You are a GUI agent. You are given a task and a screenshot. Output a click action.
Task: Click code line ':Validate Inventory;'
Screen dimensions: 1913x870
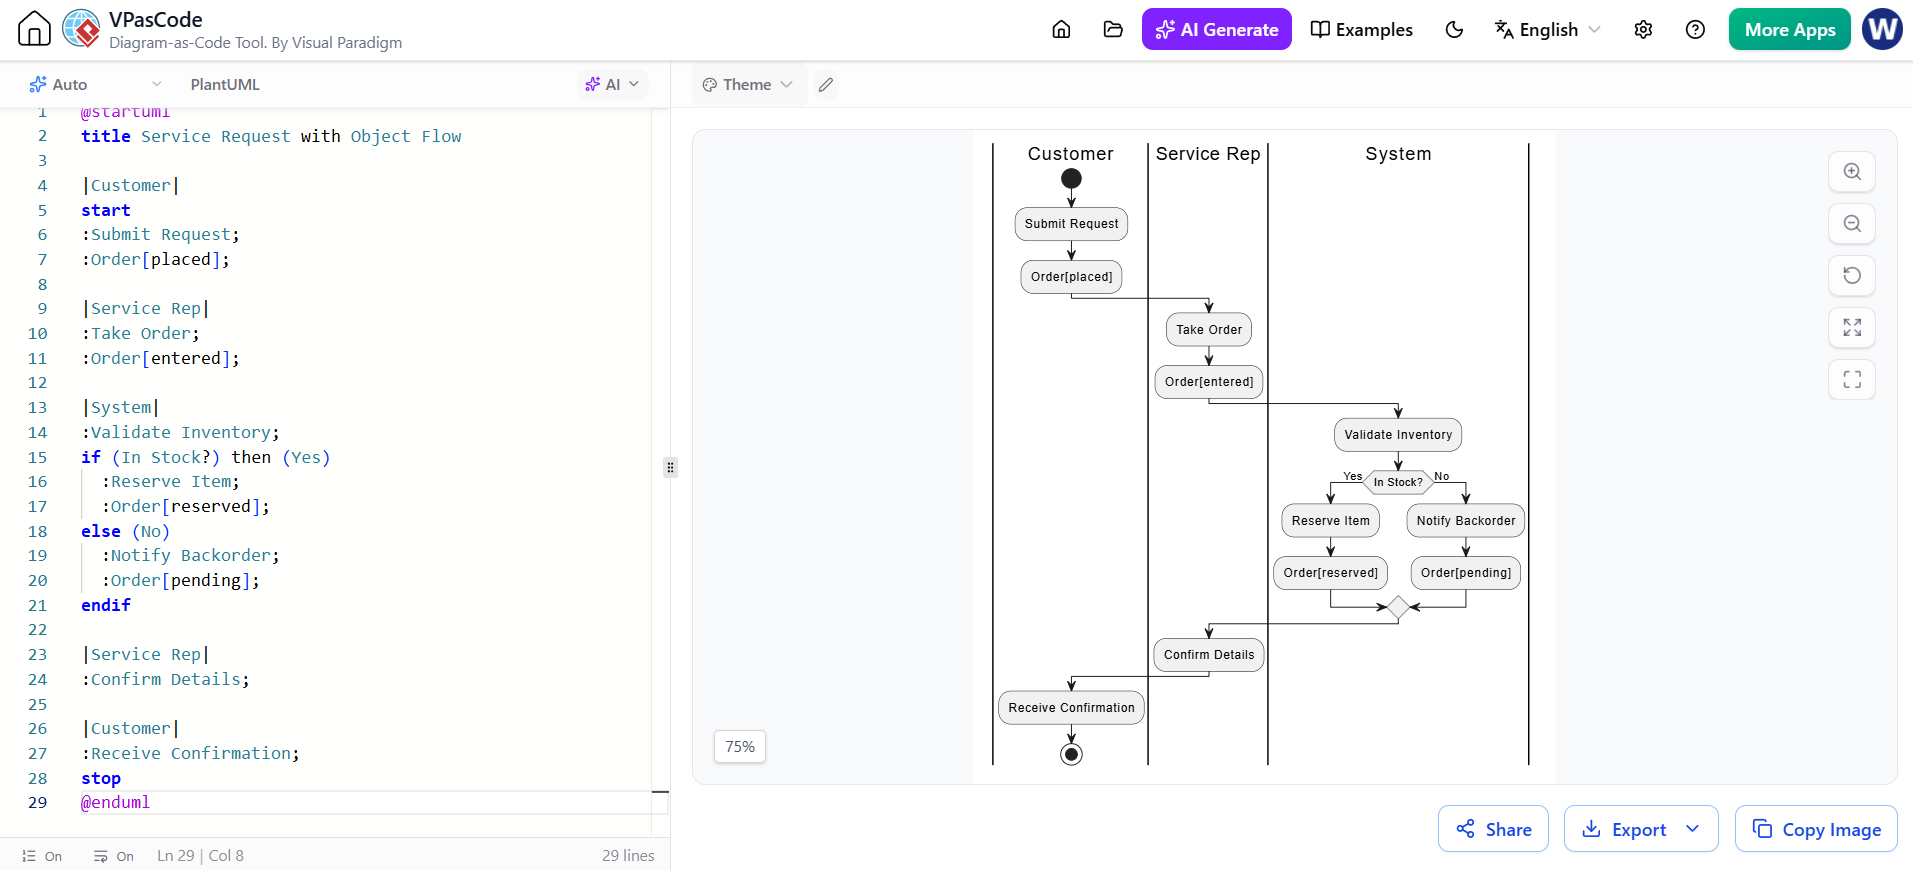pos(180,432)
